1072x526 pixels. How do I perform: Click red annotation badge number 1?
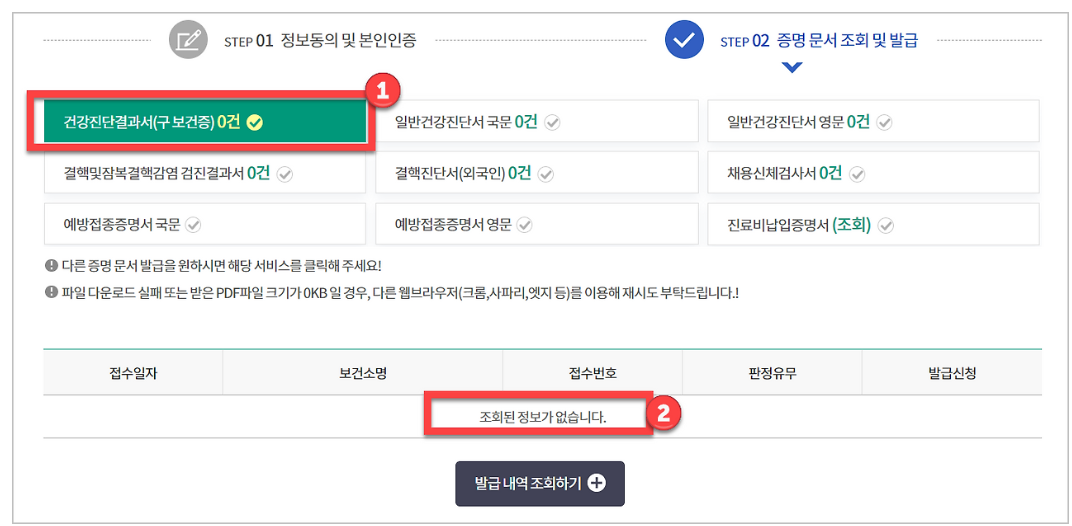point(381,92)
